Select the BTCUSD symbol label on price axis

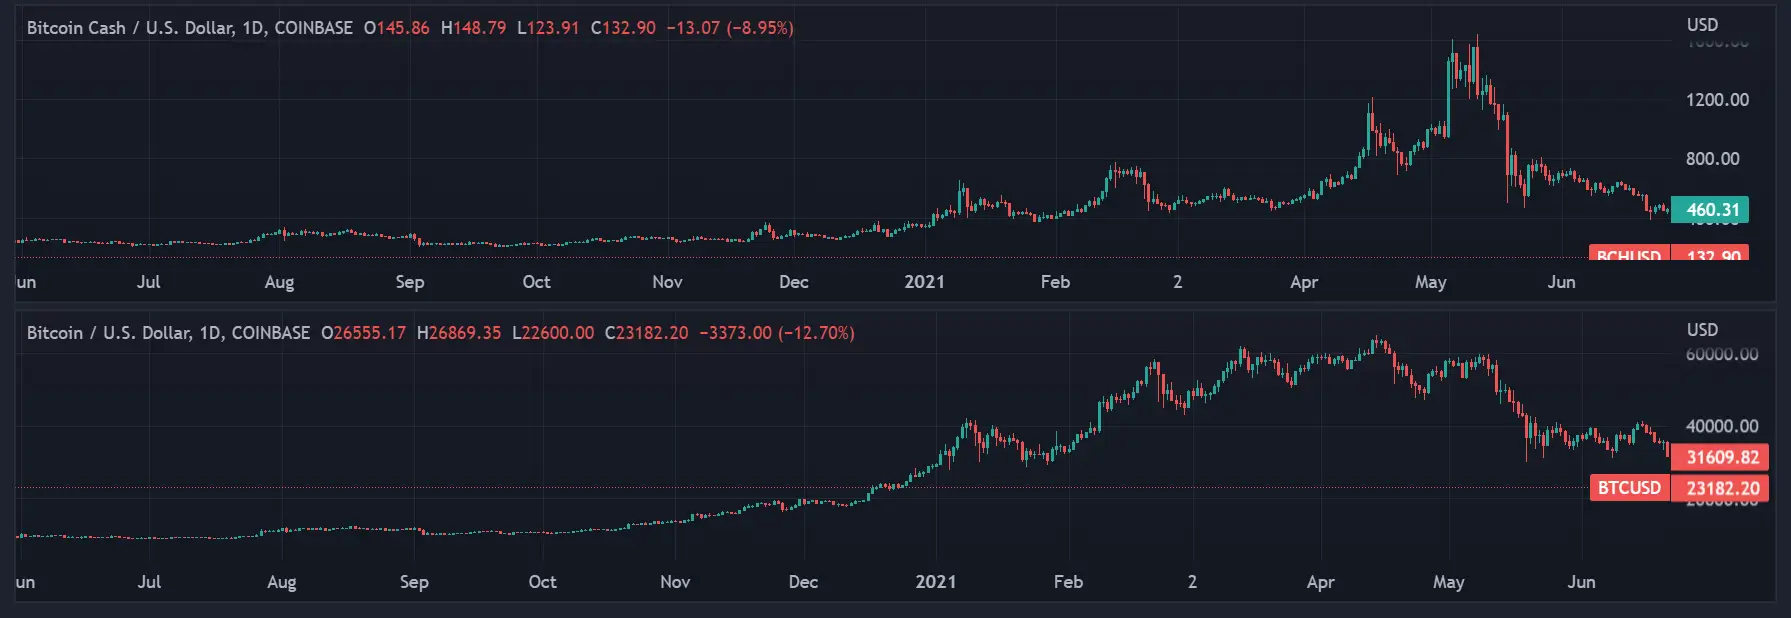coord(1629,488)
